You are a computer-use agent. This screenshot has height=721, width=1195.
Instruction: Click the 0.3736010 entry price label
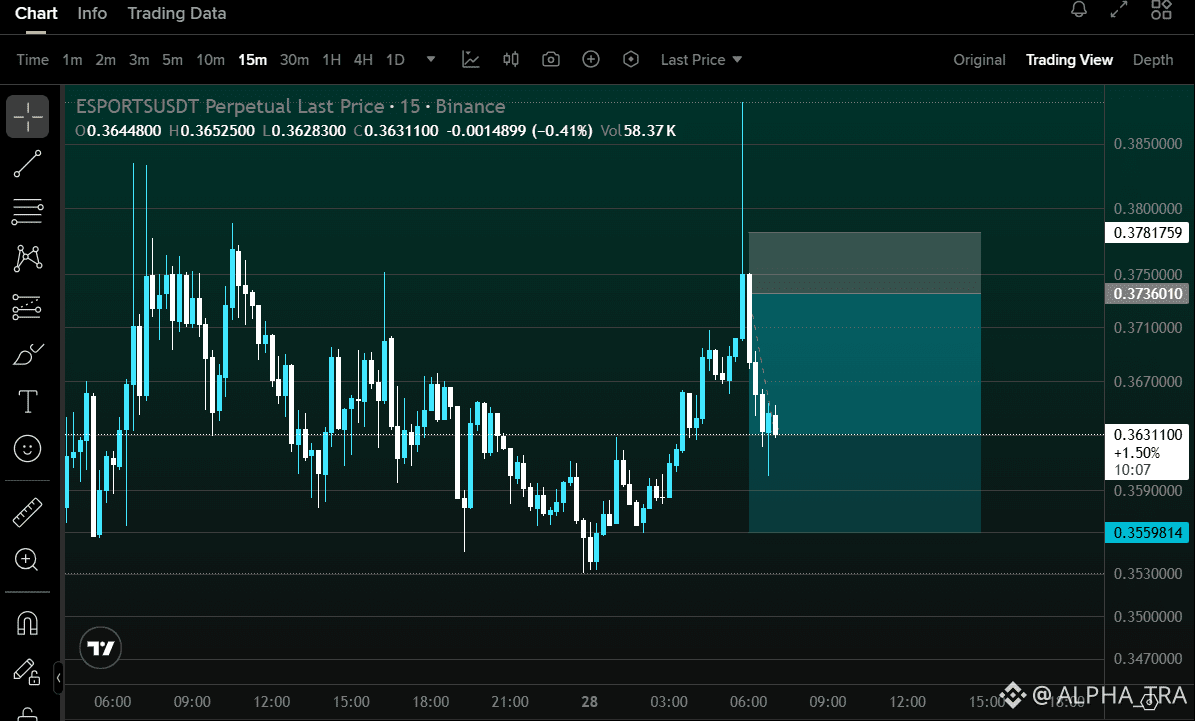pyautogui.click(x=1147, y=293)
